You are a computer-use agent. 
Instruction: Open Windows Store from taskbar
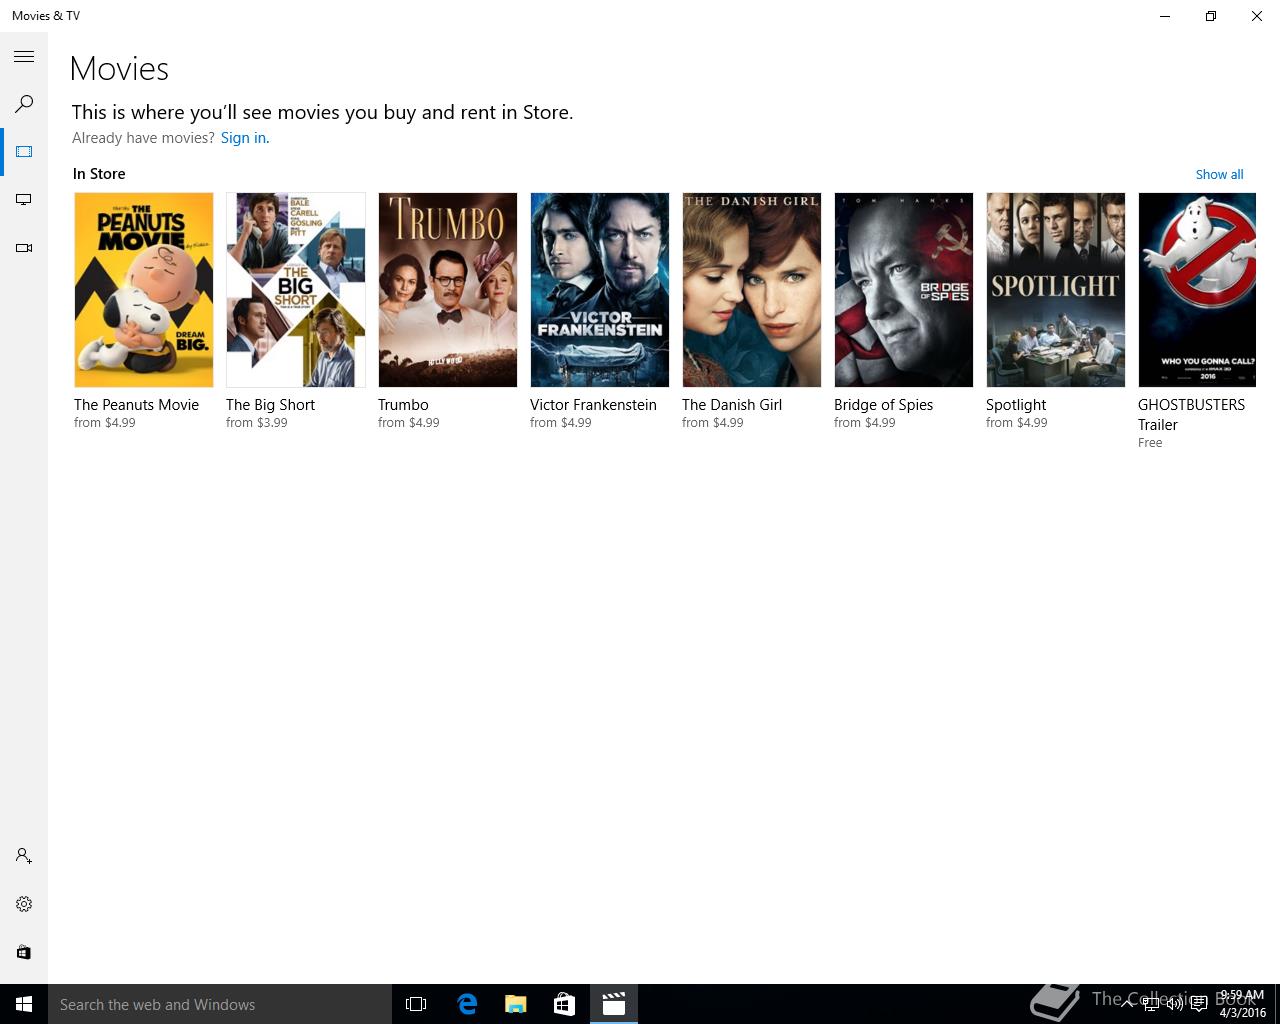click(564, 1004)
